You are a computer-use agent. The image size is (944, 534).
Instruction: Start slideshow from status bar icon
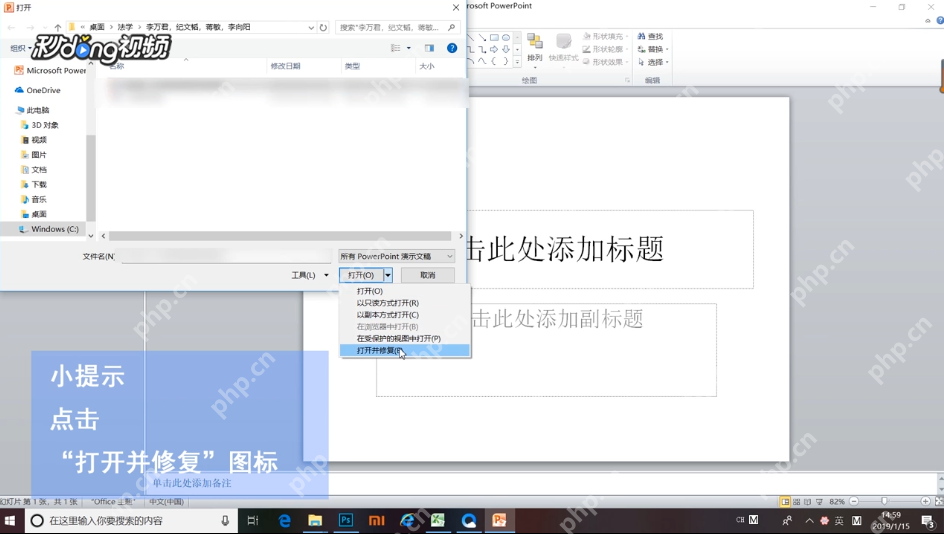819,501
